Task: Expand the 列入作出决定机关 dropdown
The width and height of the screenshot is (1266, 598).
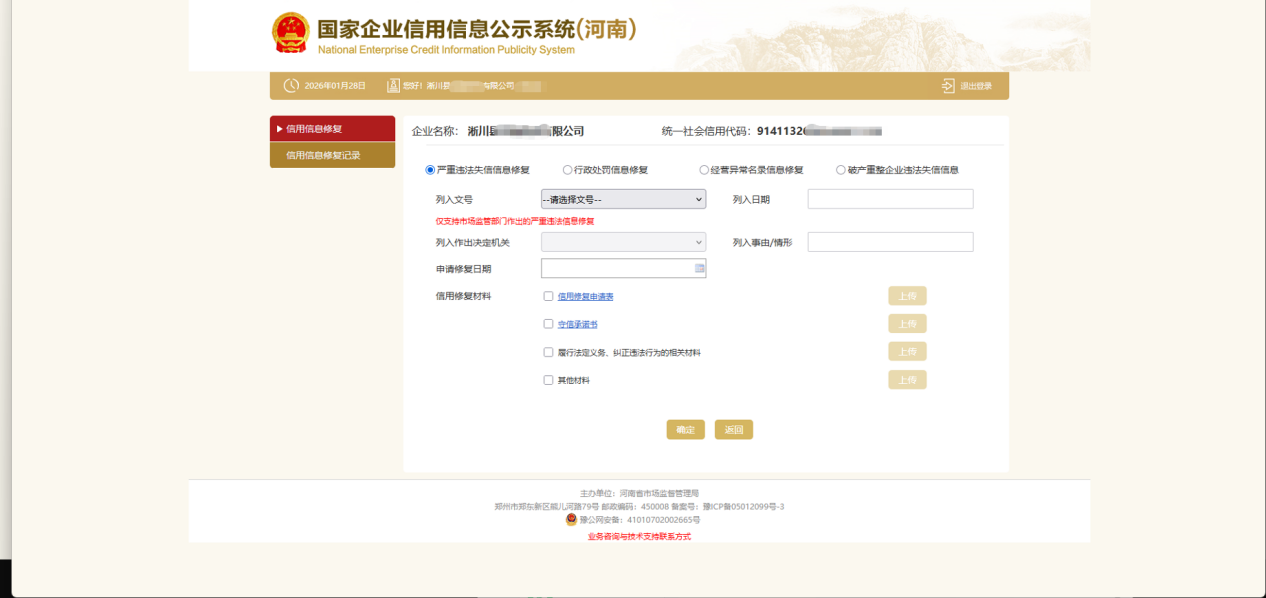Action: point(623,242)
